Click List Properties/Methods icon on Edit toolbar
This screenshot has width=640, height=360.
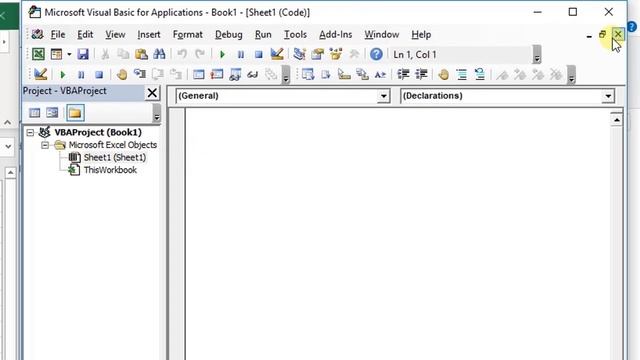(308, 74)
